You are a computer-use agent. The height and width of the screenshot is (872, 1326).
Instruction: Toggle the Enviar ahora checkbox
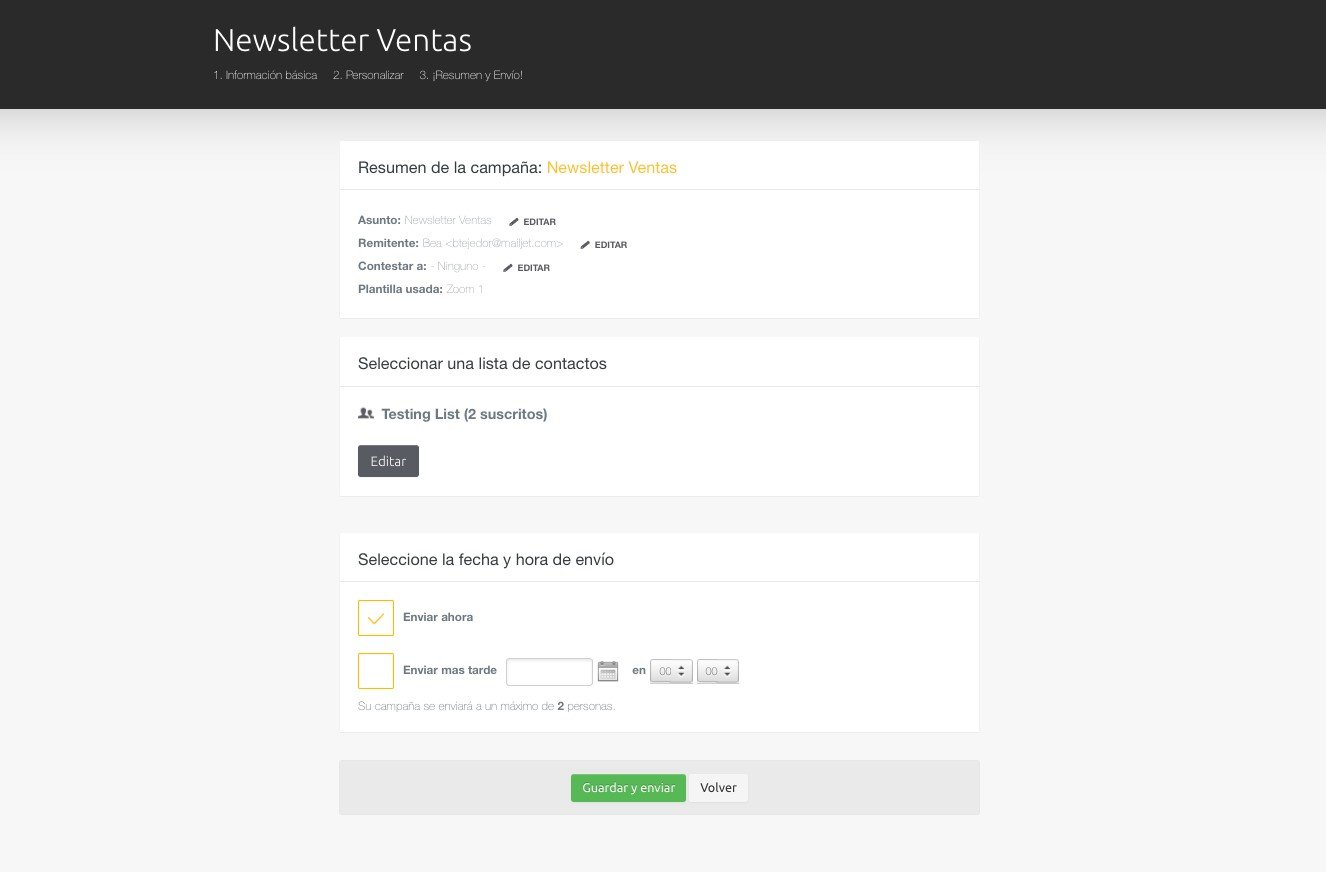pyautogui.click(x=376, y=618)
